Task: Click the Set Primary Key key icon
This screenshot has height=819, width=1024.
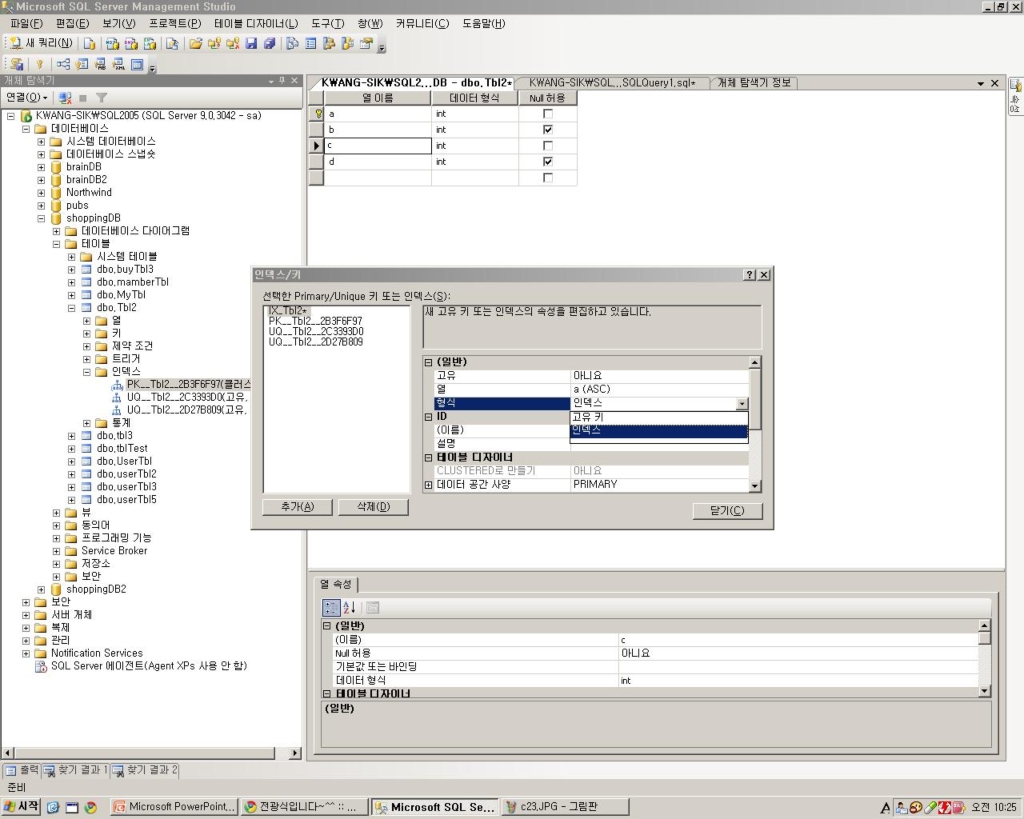Action: pyautogui.click(x=39, y=64)
